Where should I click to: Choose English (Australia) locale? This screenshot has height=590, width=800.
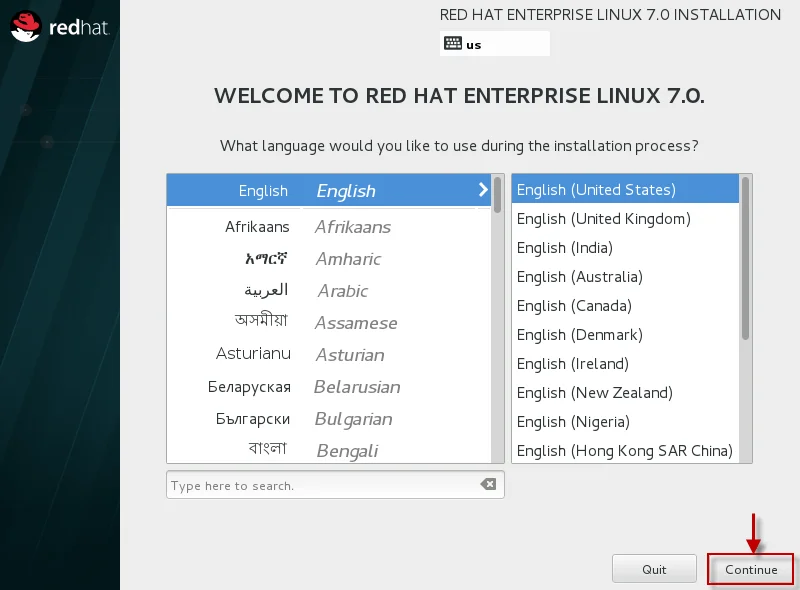coord(625,277)
